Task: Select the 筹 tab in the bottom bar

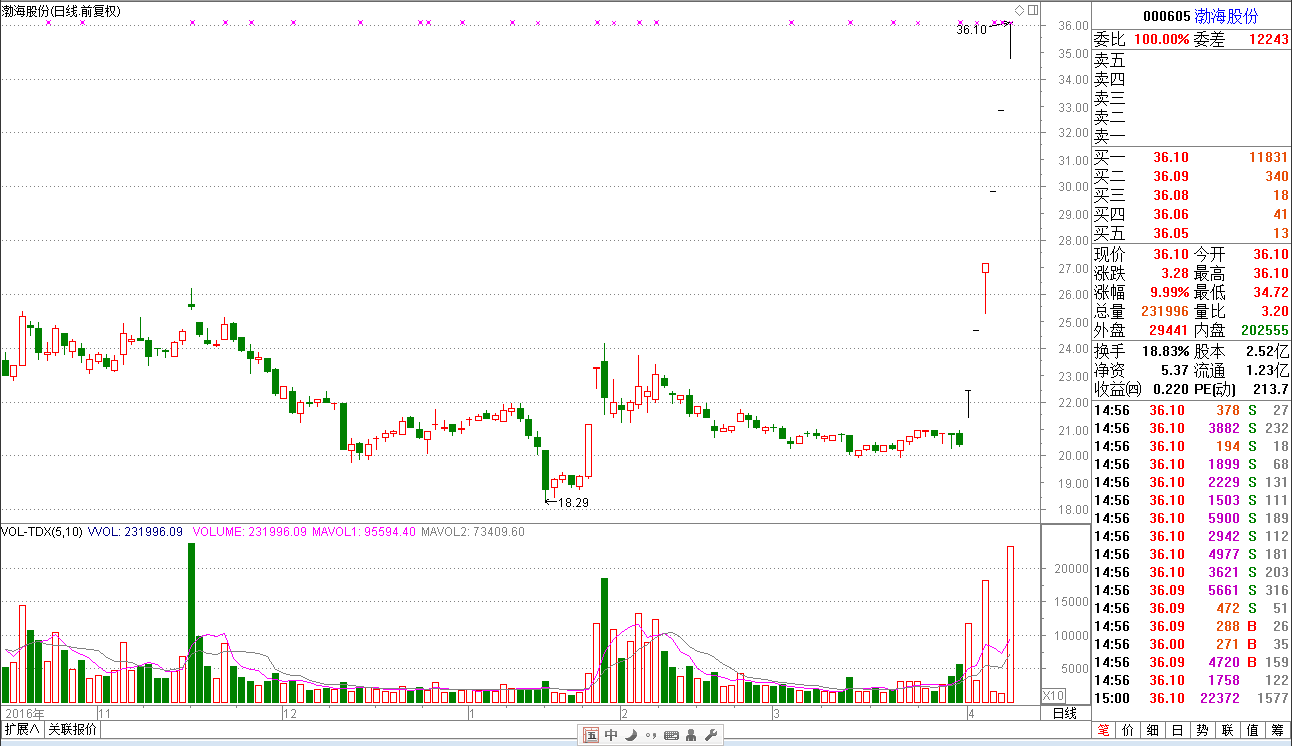Action: [1278, 730]
